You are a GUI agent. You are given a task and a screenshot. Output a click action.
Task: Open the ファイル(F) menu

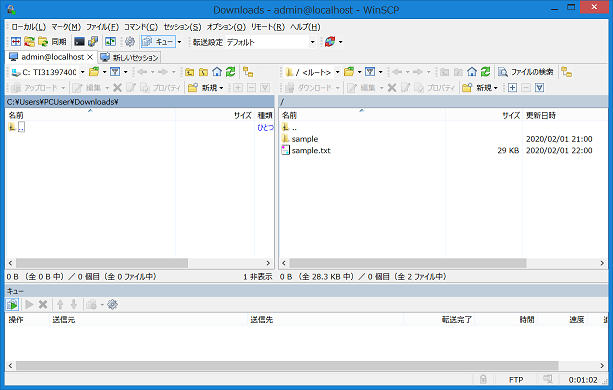102,27
